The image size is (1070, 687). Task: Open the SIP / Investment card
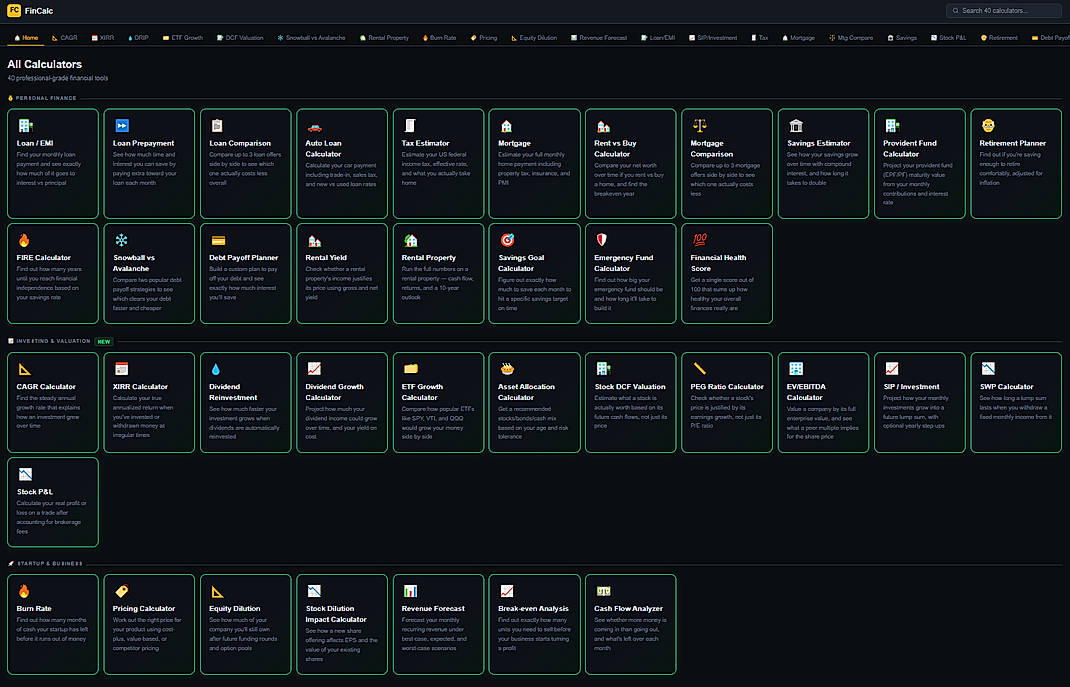[919, 403]
